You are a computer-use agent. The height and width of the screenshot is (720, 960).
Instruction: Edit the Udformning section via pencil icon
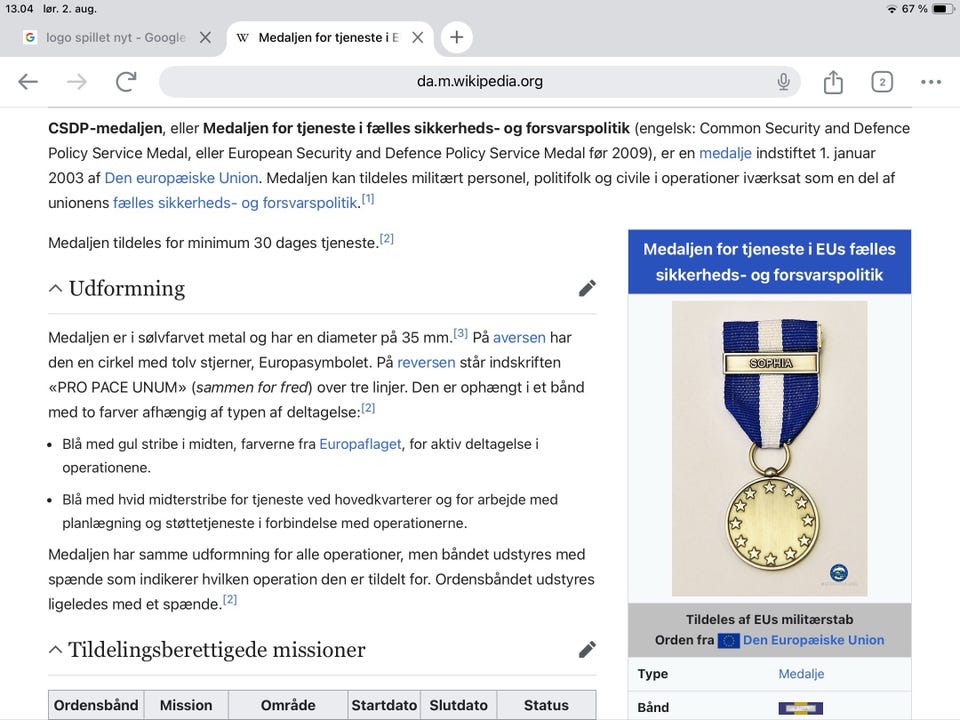(587, 288)
